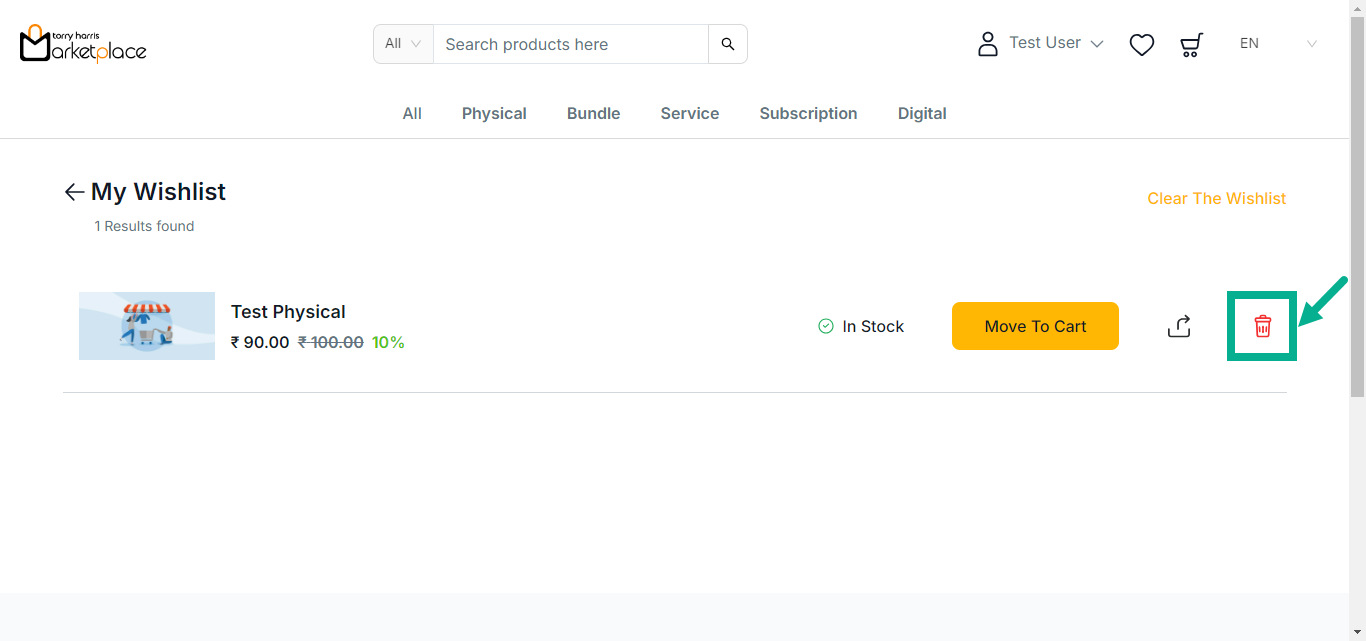This screenshot has width=1366, height=641.
Task: Click the Torry Harris Marketplace logo
Action: point(83,44)
